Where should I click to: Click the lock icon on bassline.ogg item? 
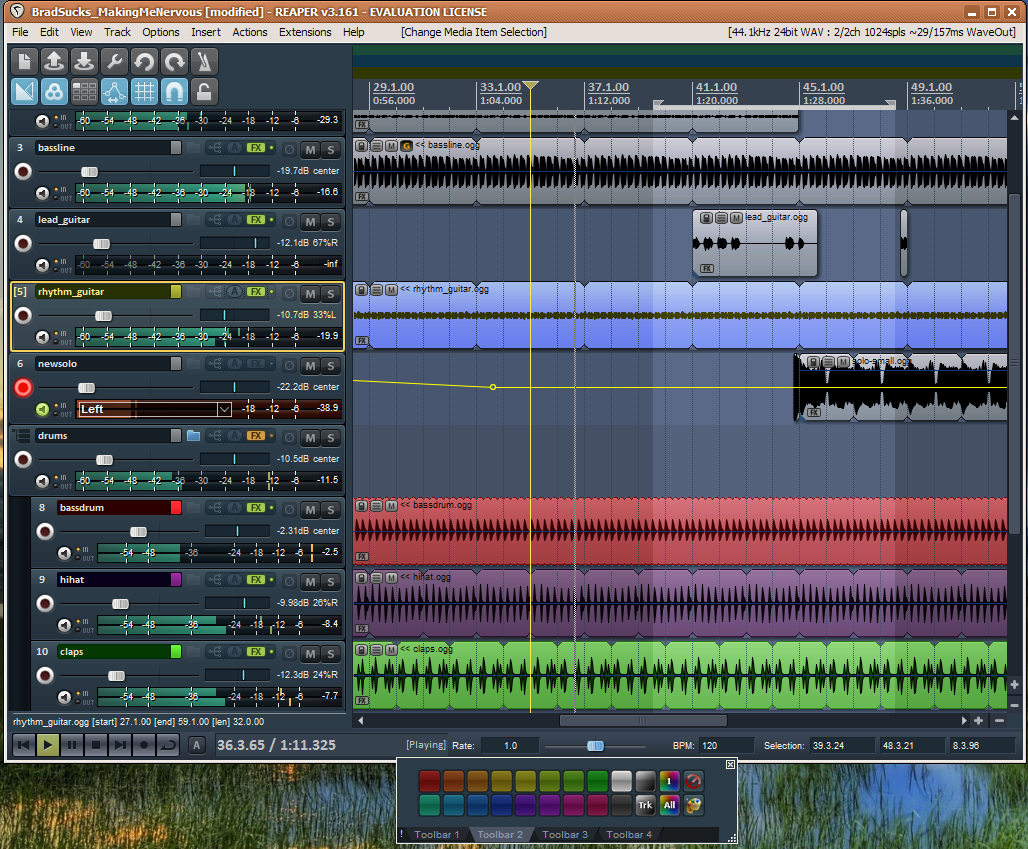pyautogui.click(x=361, y=146)
